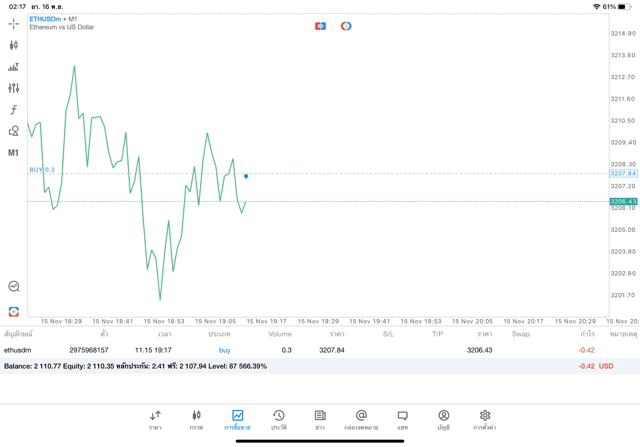Screen dimensions: 640x447
Task: Open the drawing objects shapes tool
Action: point(14,131)
